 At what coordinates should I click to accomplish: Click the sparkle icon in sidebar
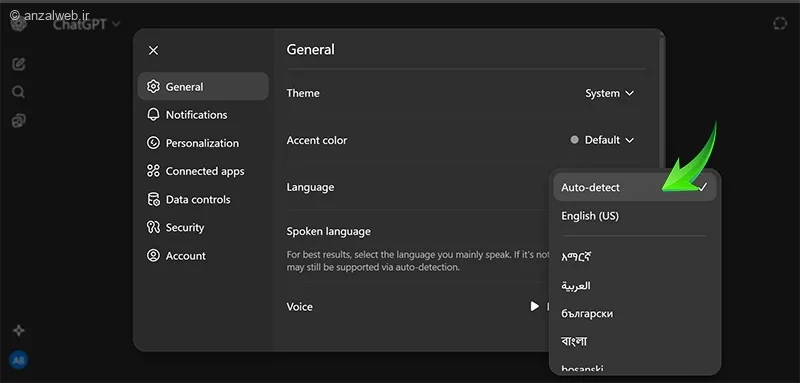pos(19,330)
